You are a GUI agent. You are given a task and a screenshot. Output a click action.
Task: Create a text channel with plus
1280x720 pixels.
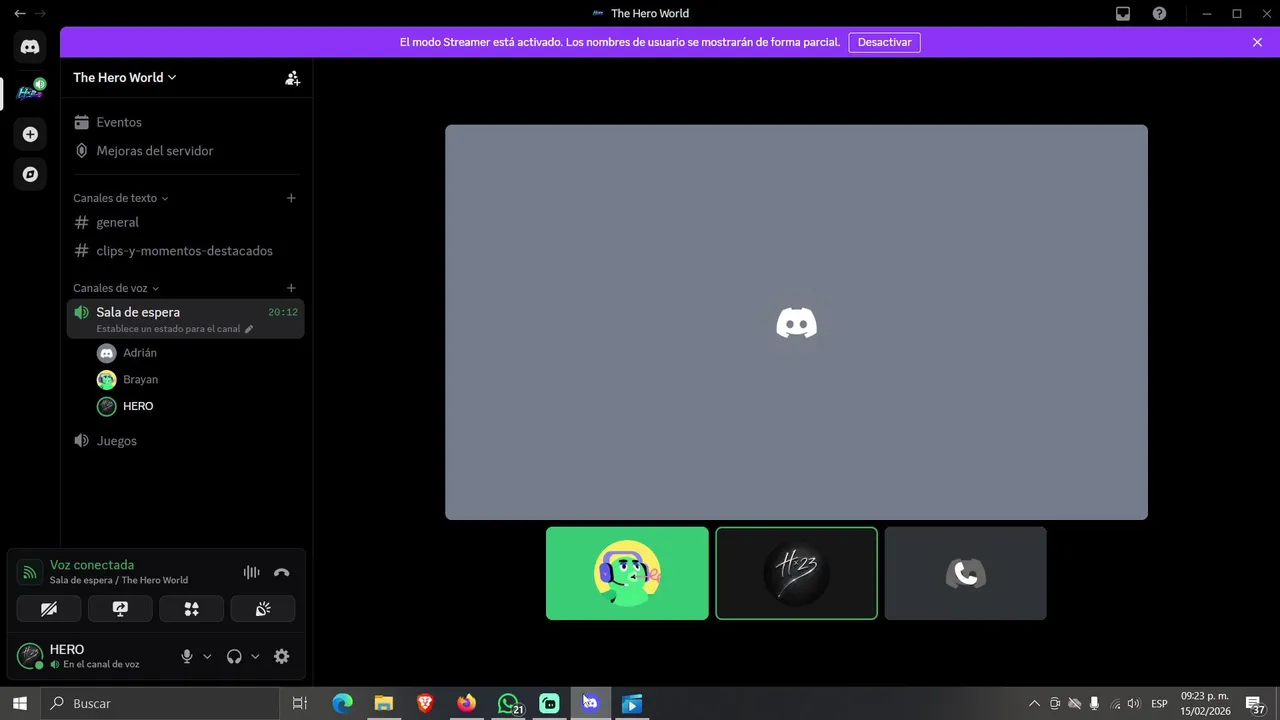291,198
